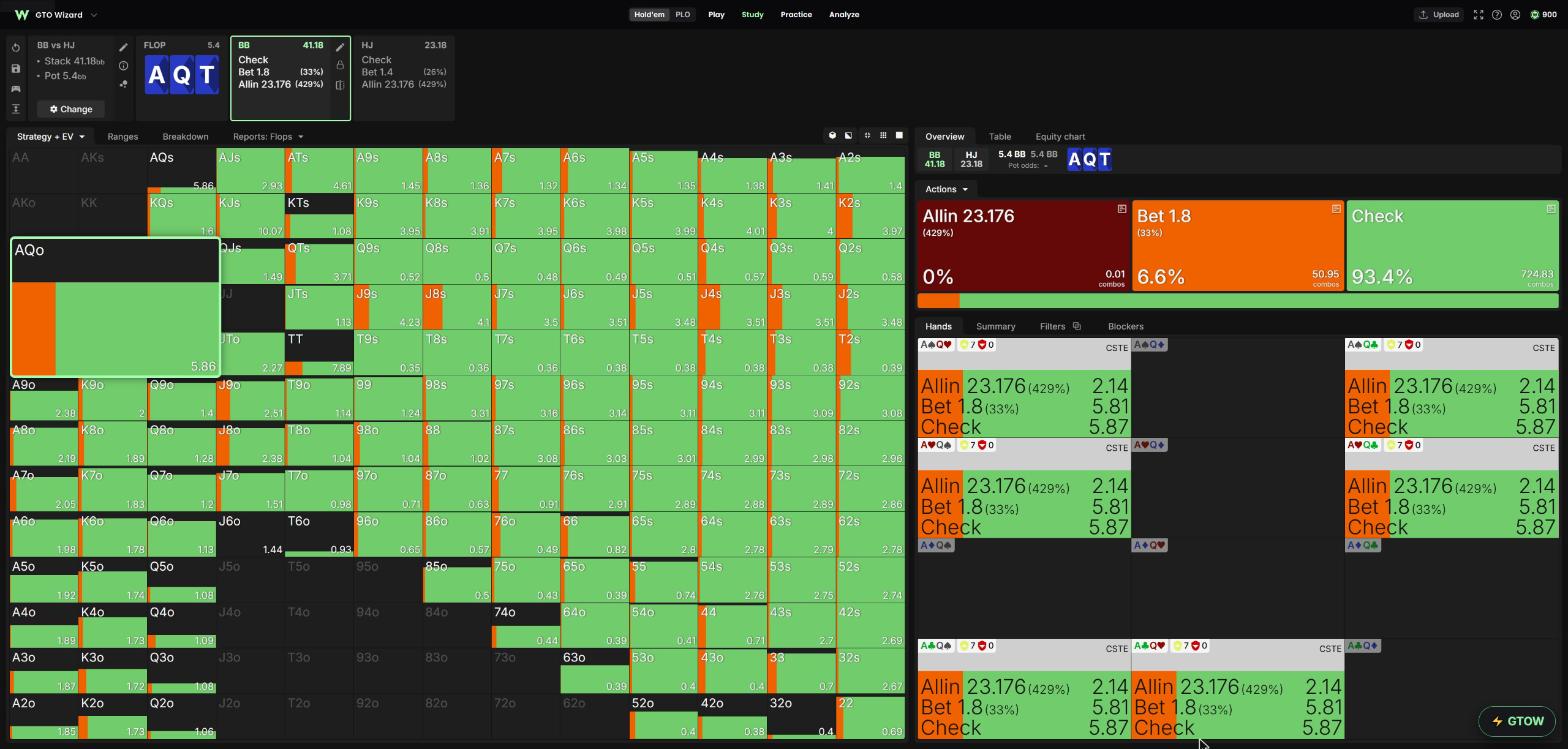The height and width of the screenshot is (749, 1568).
Task: Switch to the Blockers tab
Action: pos(1125,327)
